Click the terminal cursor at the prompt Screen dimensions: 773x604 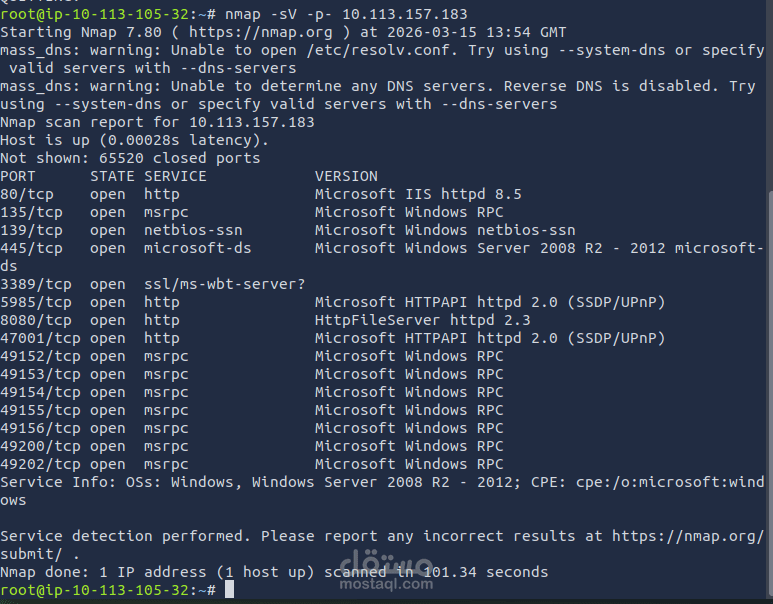(229, 589)
